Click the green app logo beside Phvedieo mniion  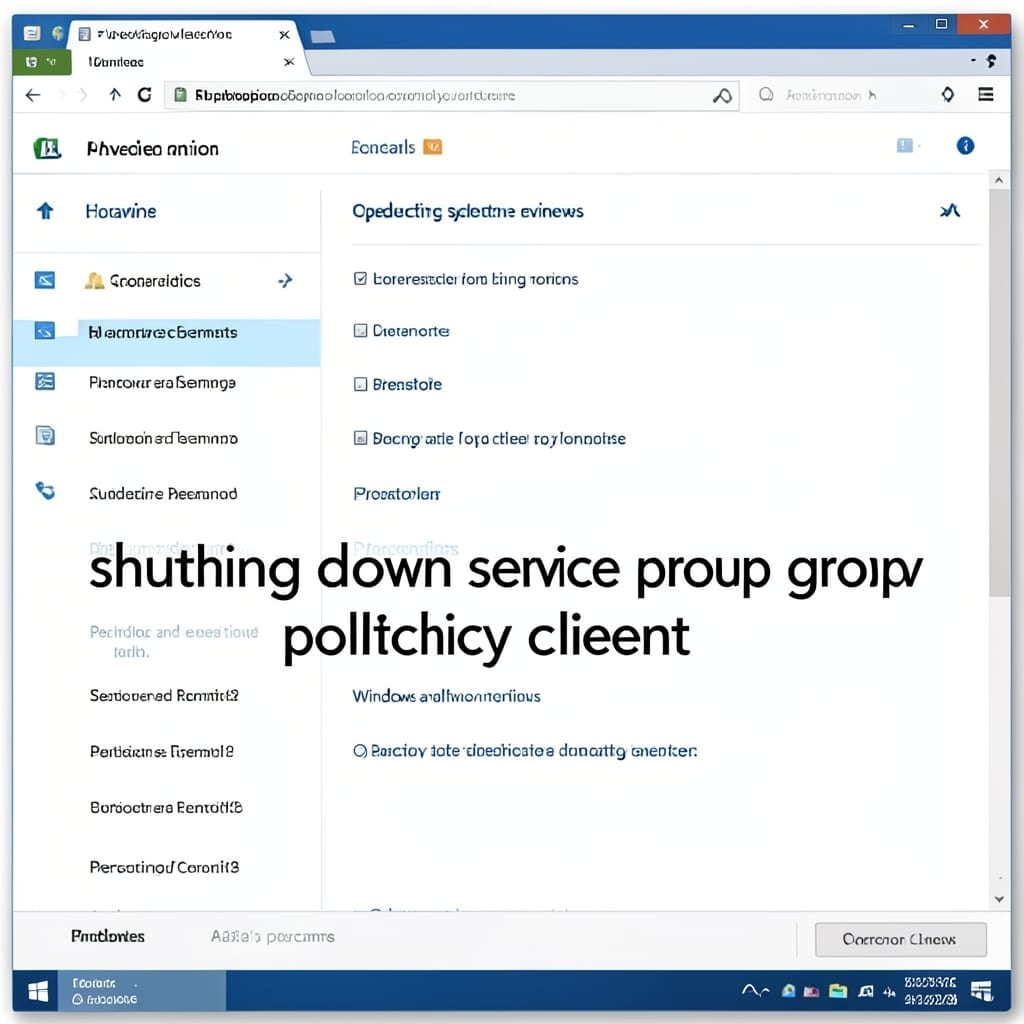[x=47, y=148]
